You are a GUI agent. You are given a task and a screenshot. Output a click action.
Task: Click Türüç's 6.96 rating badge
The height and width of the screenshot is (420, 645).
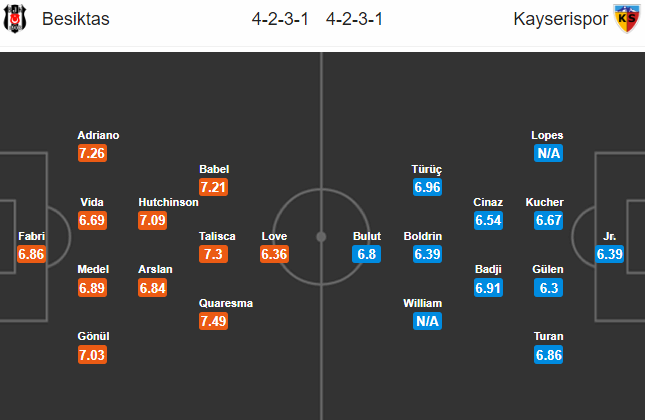(427, 187)
